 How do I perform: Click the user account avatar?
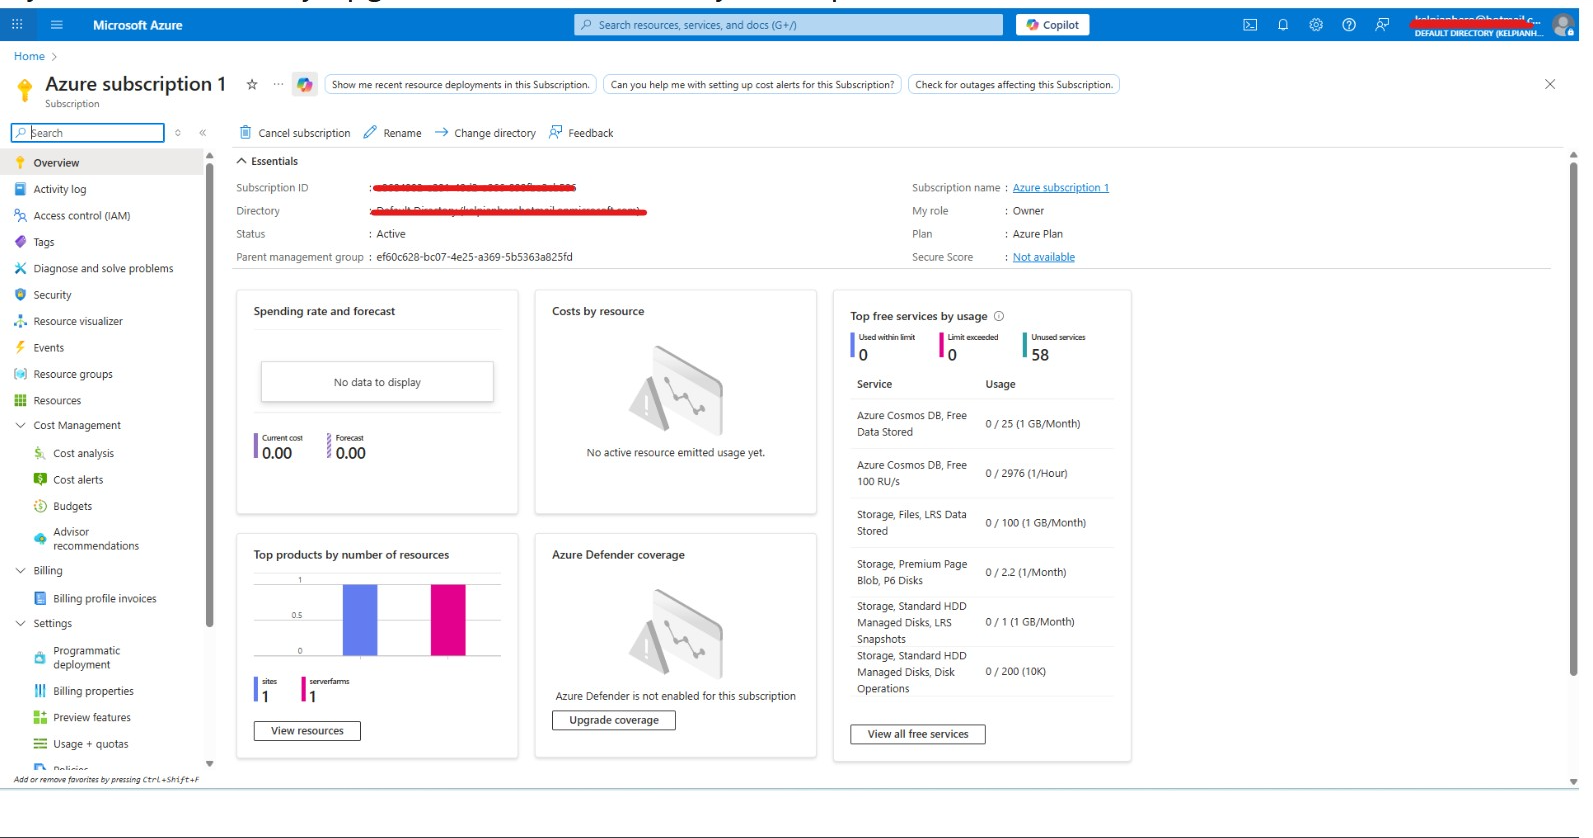(1563, 25)
